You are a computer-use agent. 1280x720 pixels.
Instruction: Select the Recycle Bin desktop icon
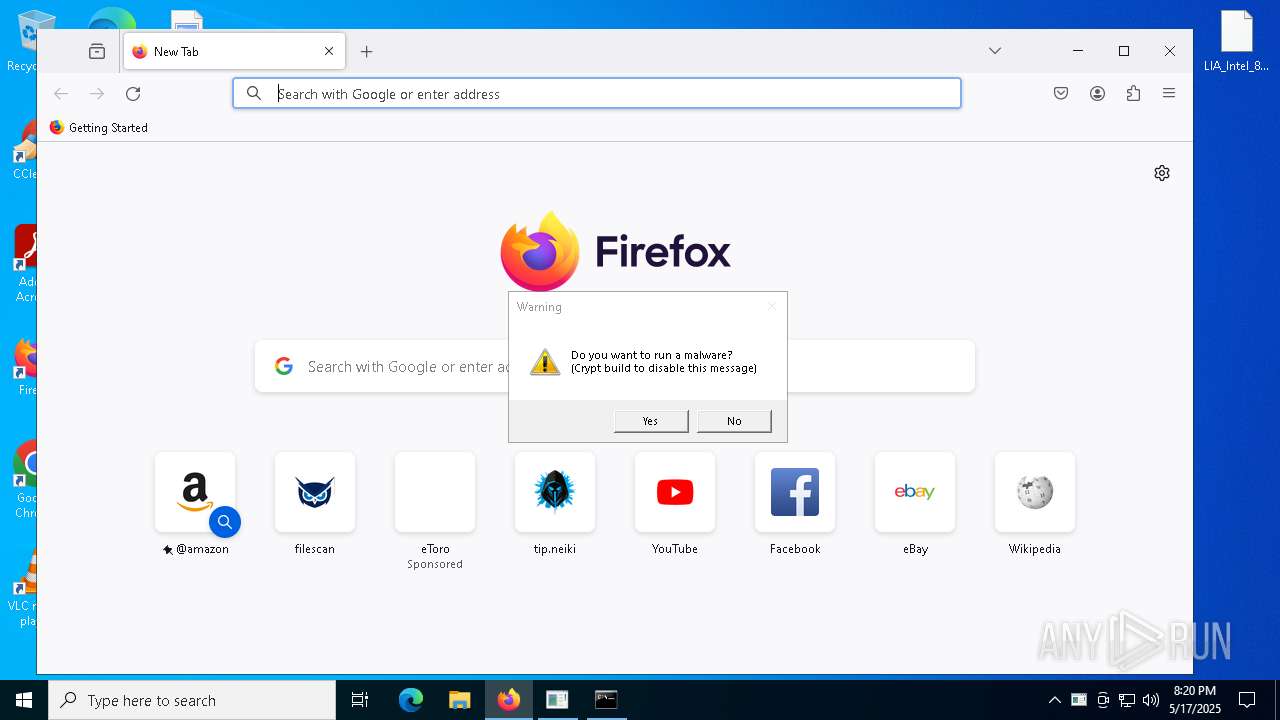(22, 42)
